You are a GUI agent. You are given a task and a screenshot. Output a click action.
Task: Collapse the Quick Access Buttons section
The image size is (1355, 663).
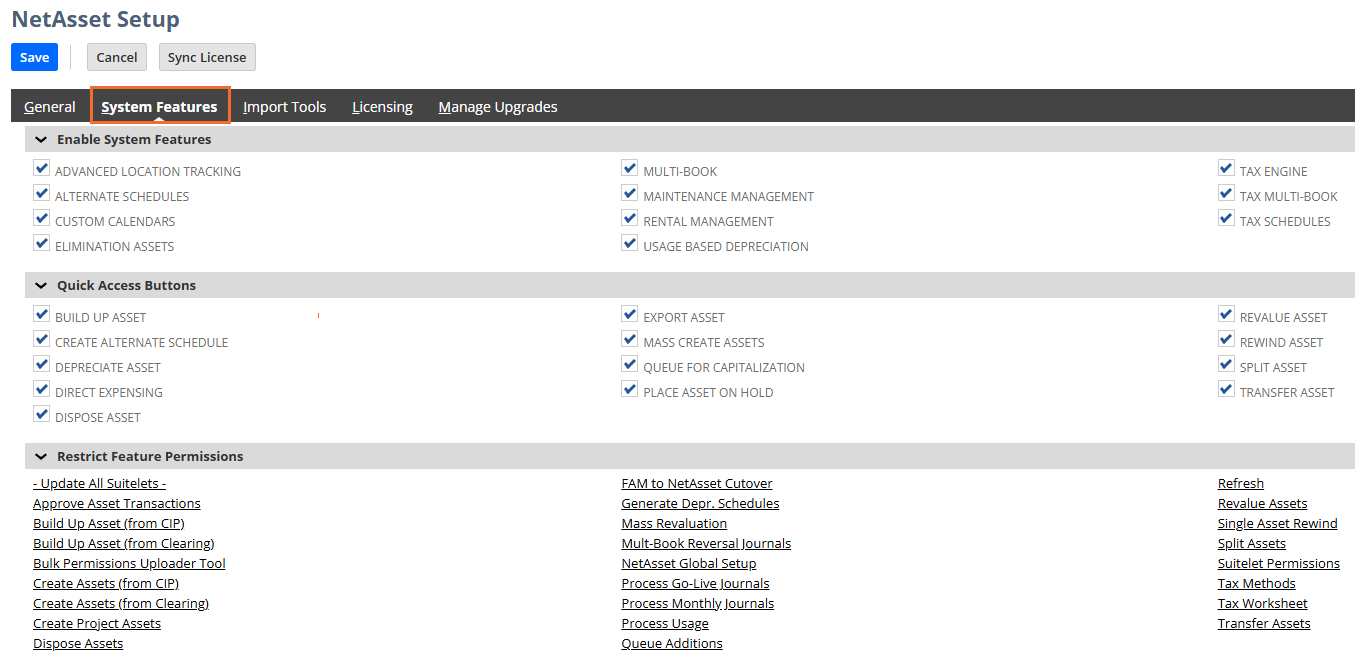[41, 285]
